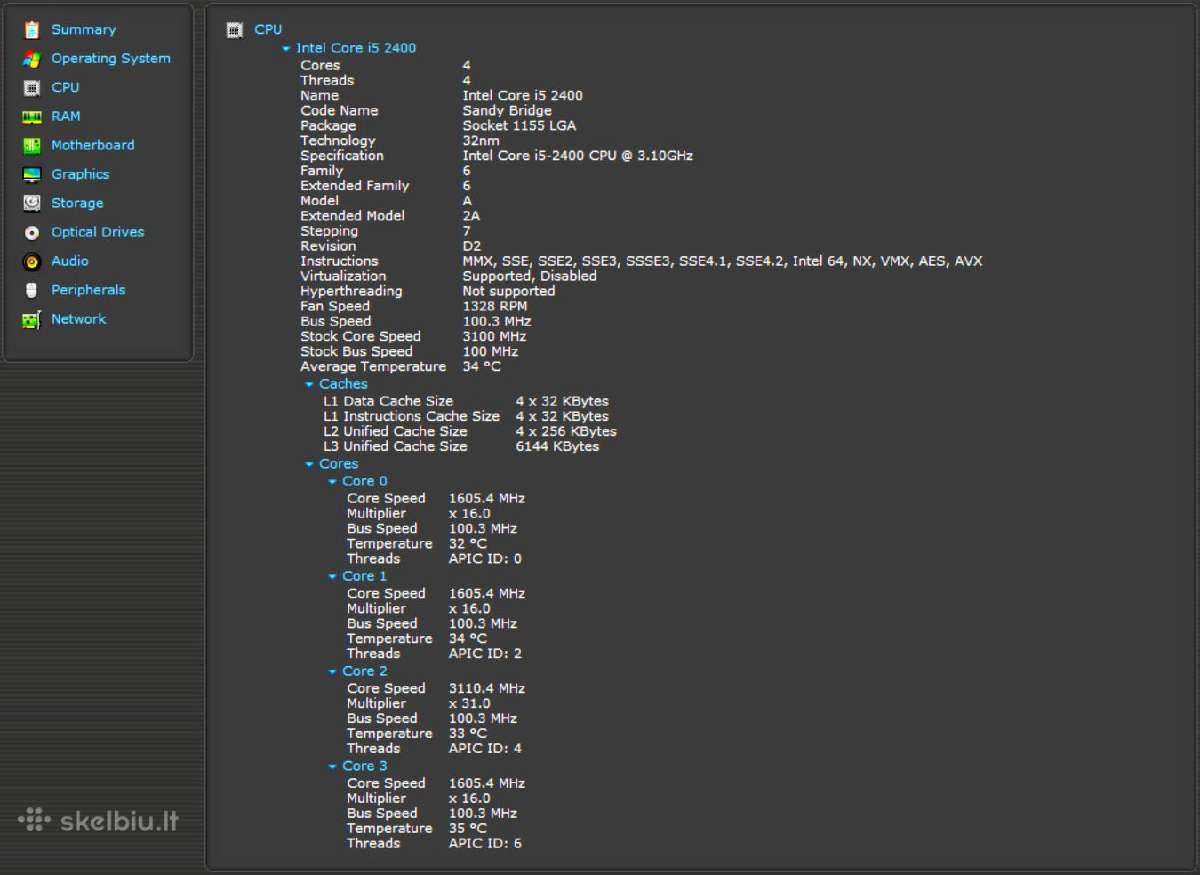Click the Average Temperature value 34 °C
The height and width of the screenshot is (875, 1200).
coord(482,367)
